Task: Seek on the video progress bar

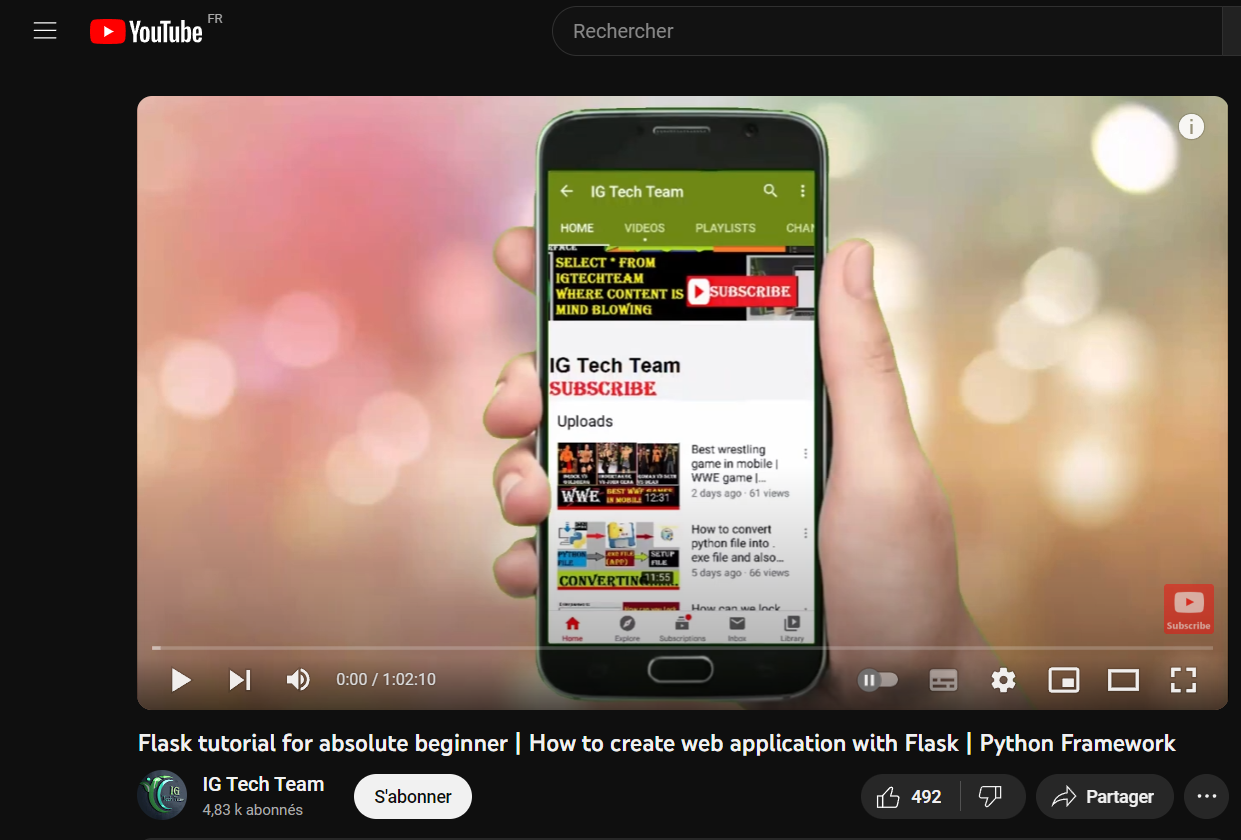Action: tap(682, 648)
